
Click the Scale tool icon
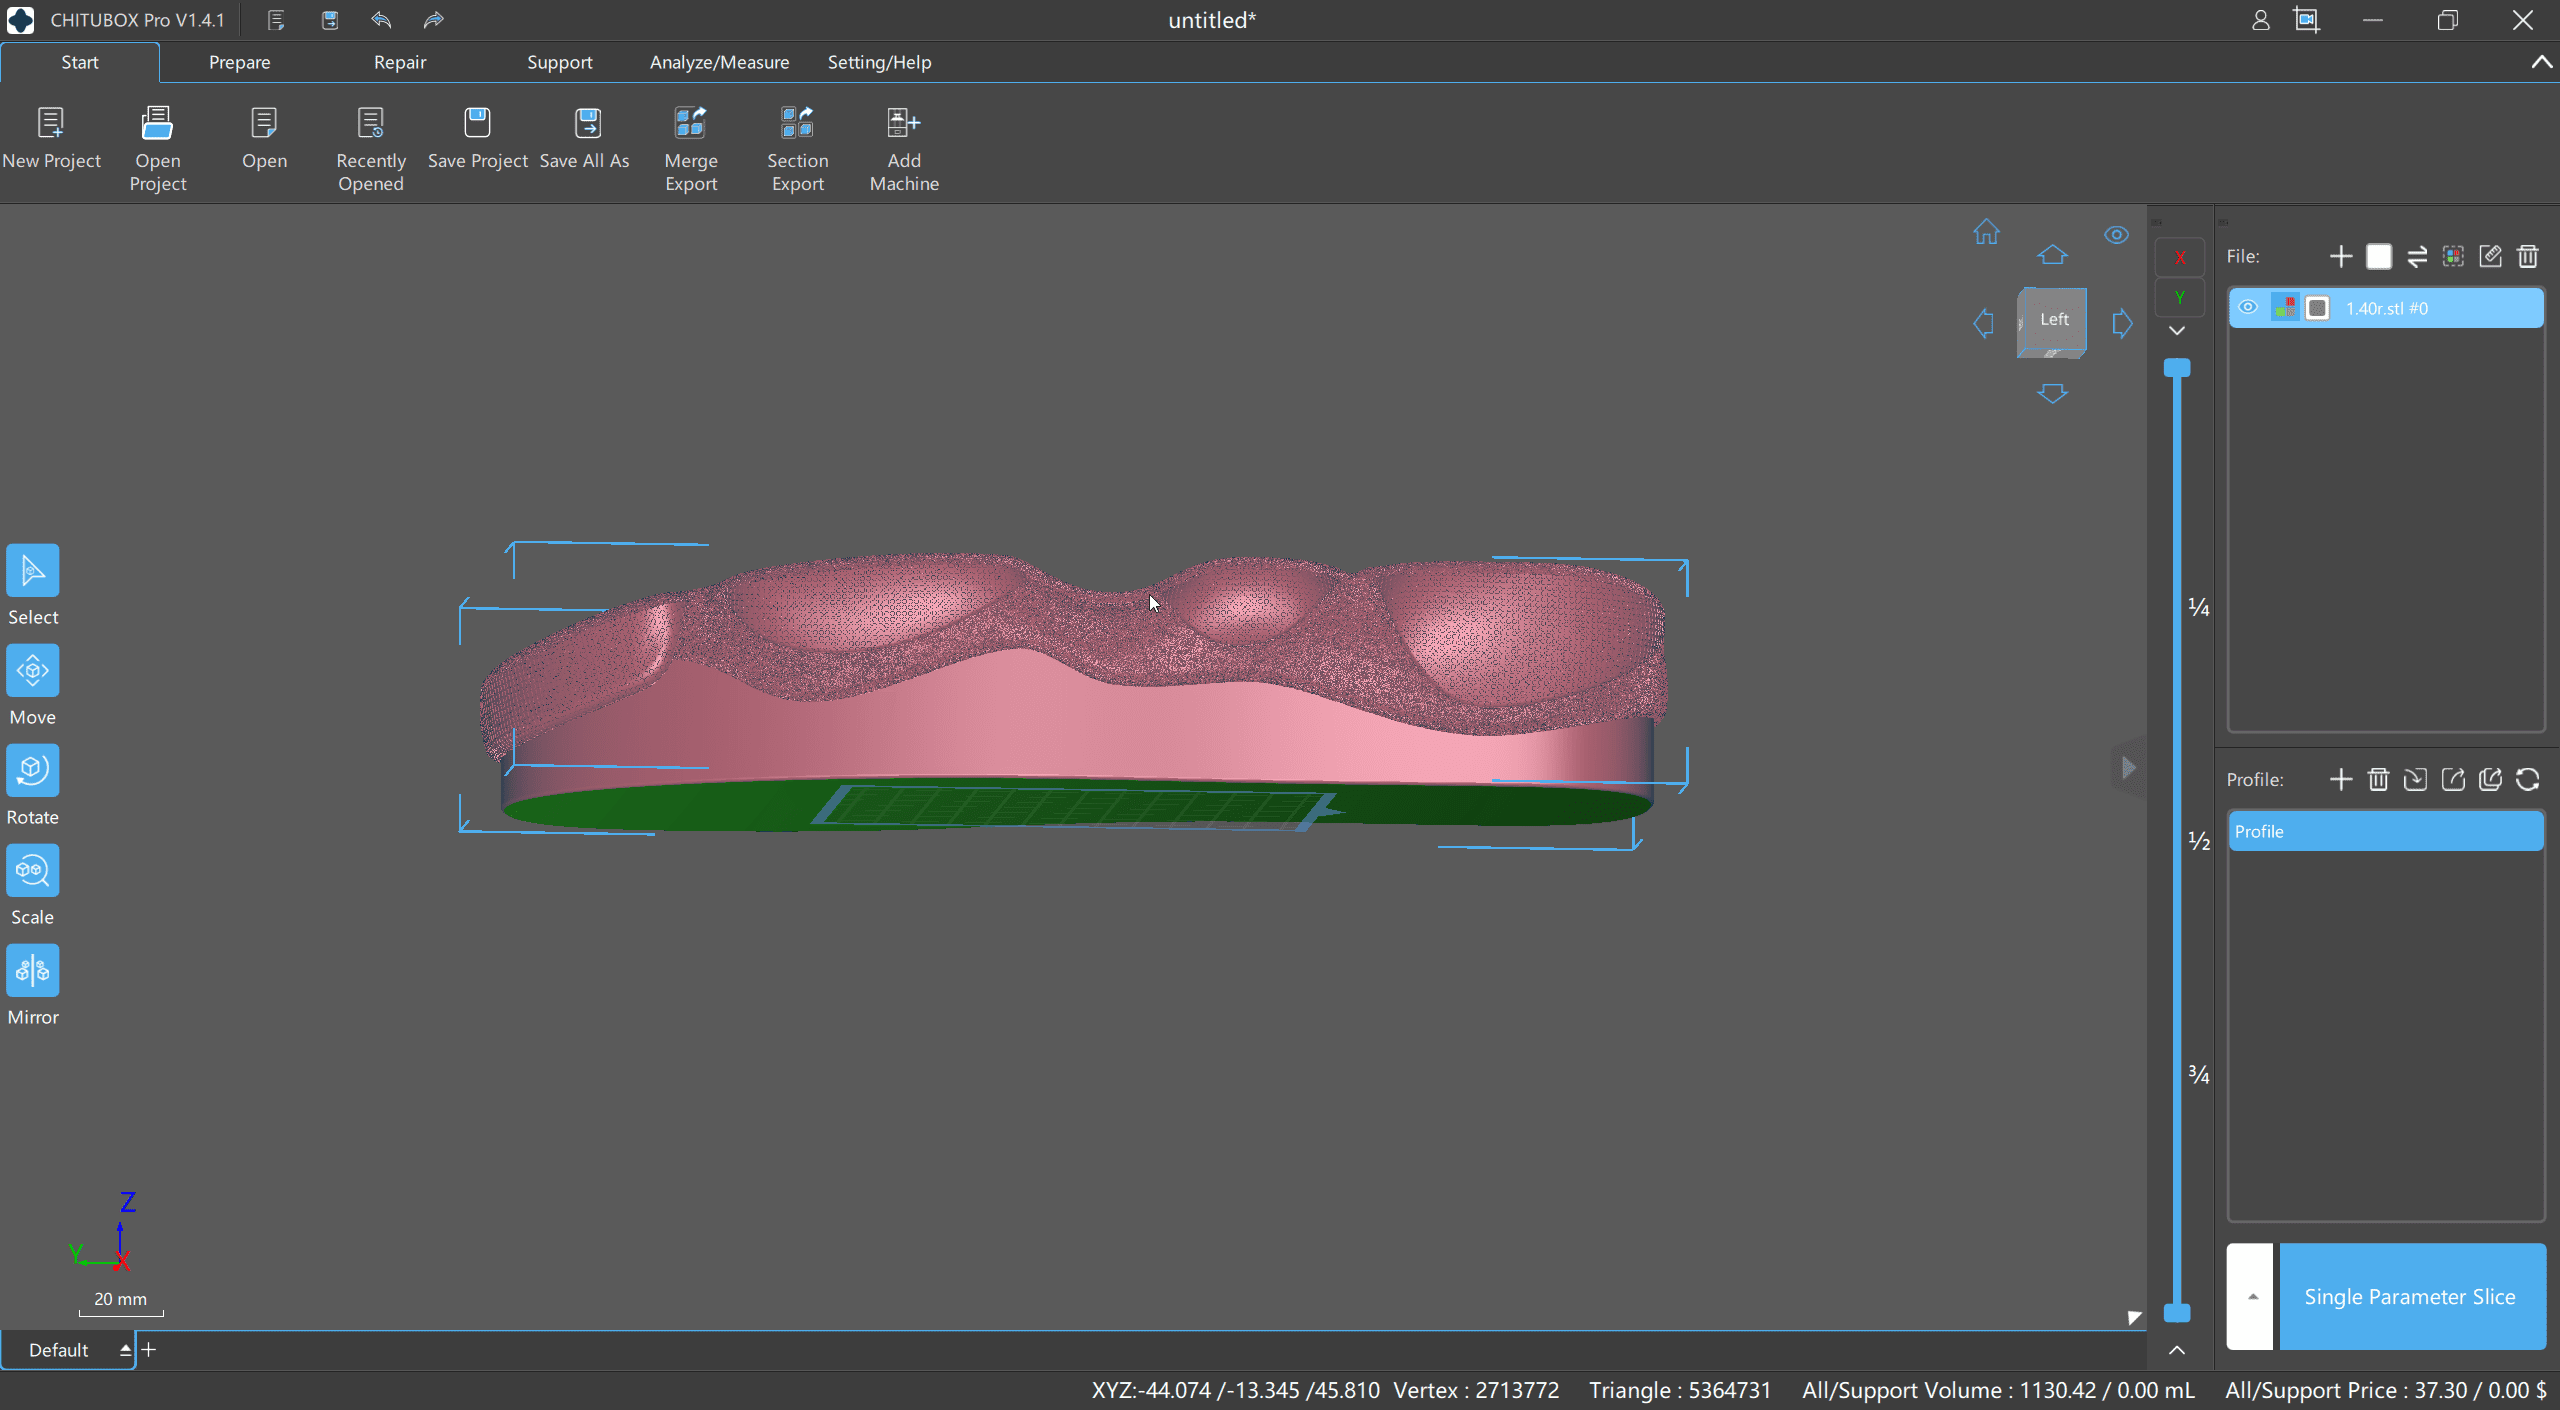pos(33,871)
